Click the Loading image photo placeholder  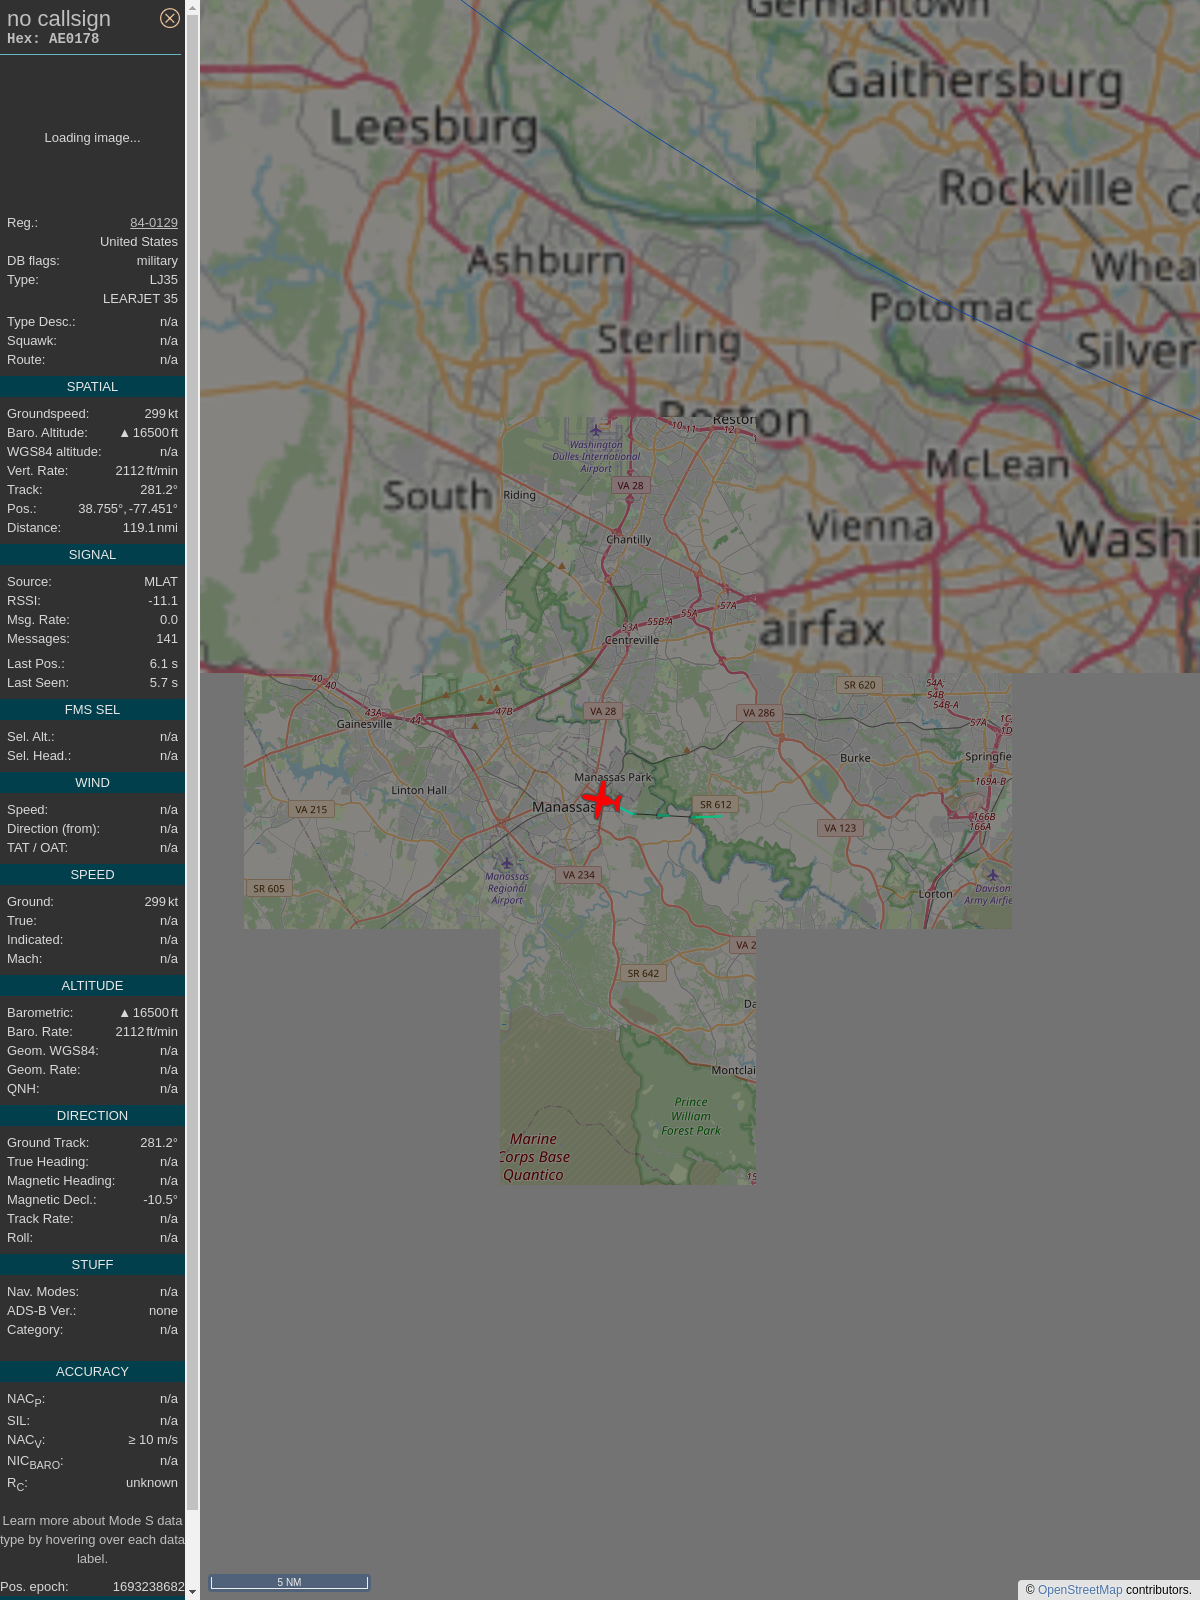[x=92, y=138]
